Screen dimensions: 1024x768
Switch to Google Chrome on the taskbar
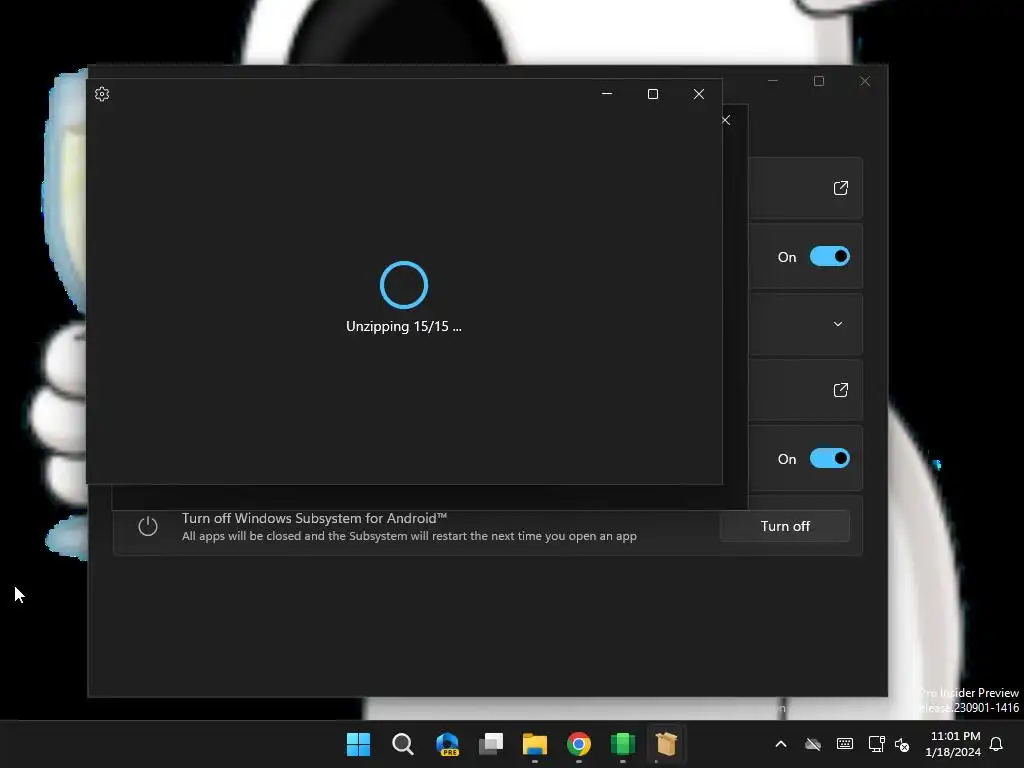click(579, 744)
